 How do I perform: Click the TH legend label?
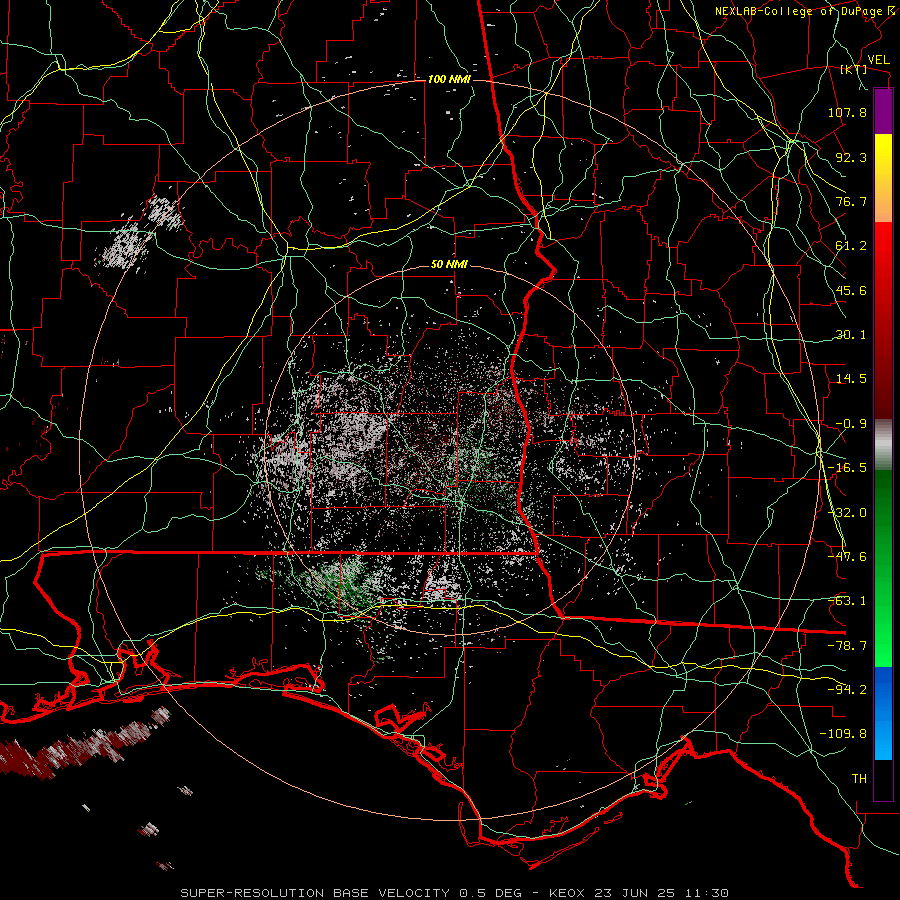(859, 779)
